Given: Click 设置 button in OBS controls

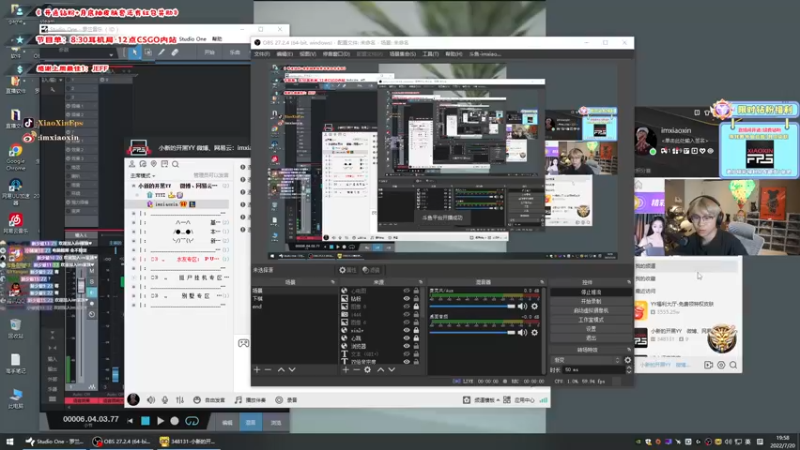Looking at the screenshot, I should (x=591, y=329).
